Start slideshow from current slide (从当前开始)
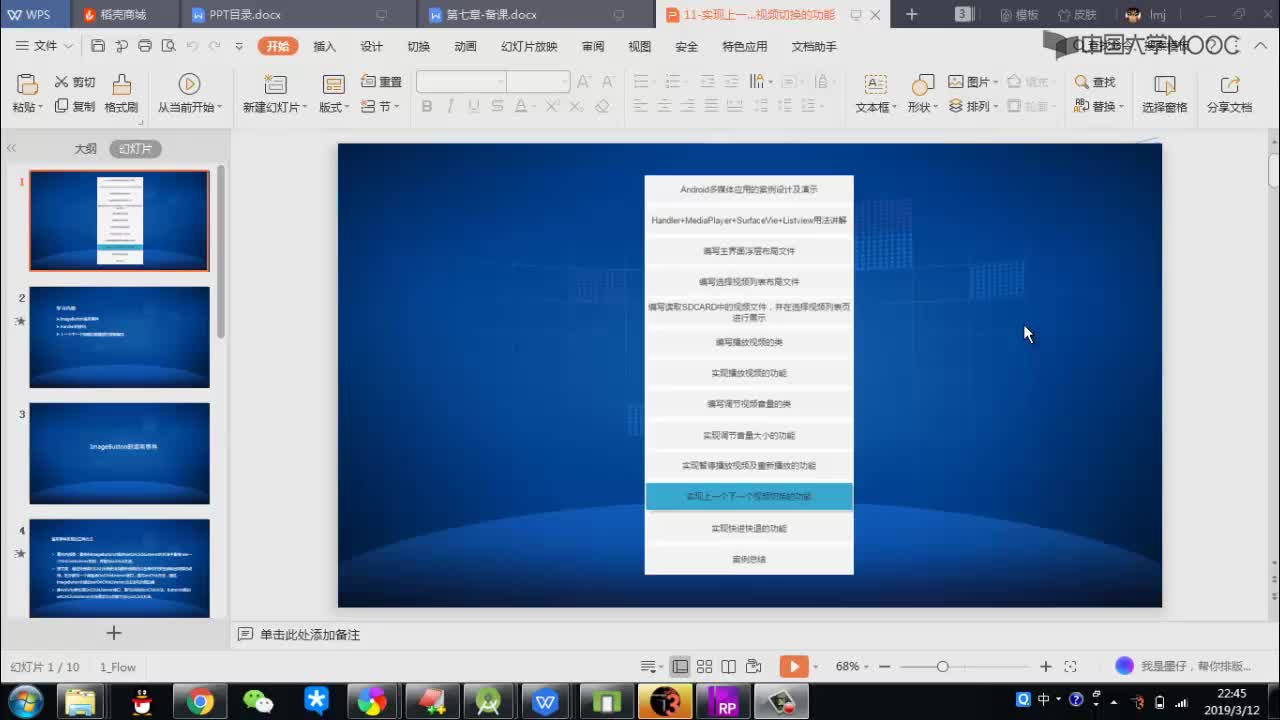1280x720 pixels. pyautogui.click(x=189, y=93)
